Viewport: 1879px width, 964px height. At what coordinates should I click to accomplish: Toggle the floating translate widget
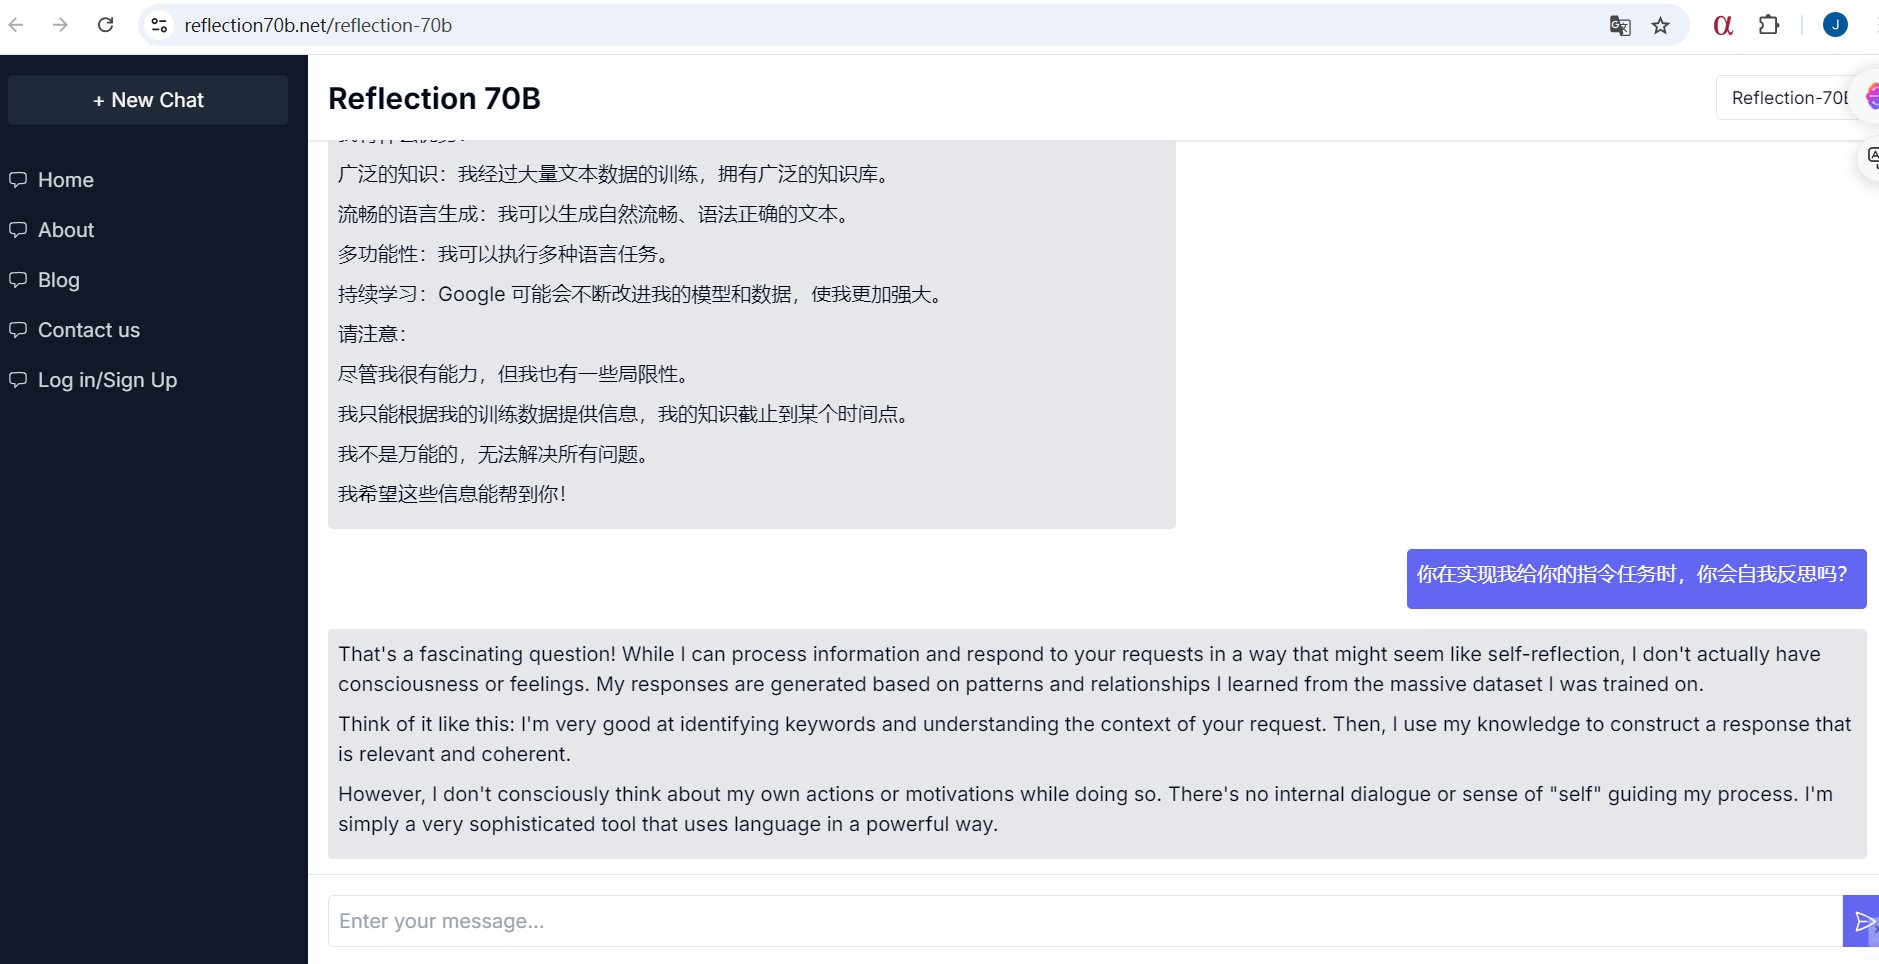tap(1872, 158)
